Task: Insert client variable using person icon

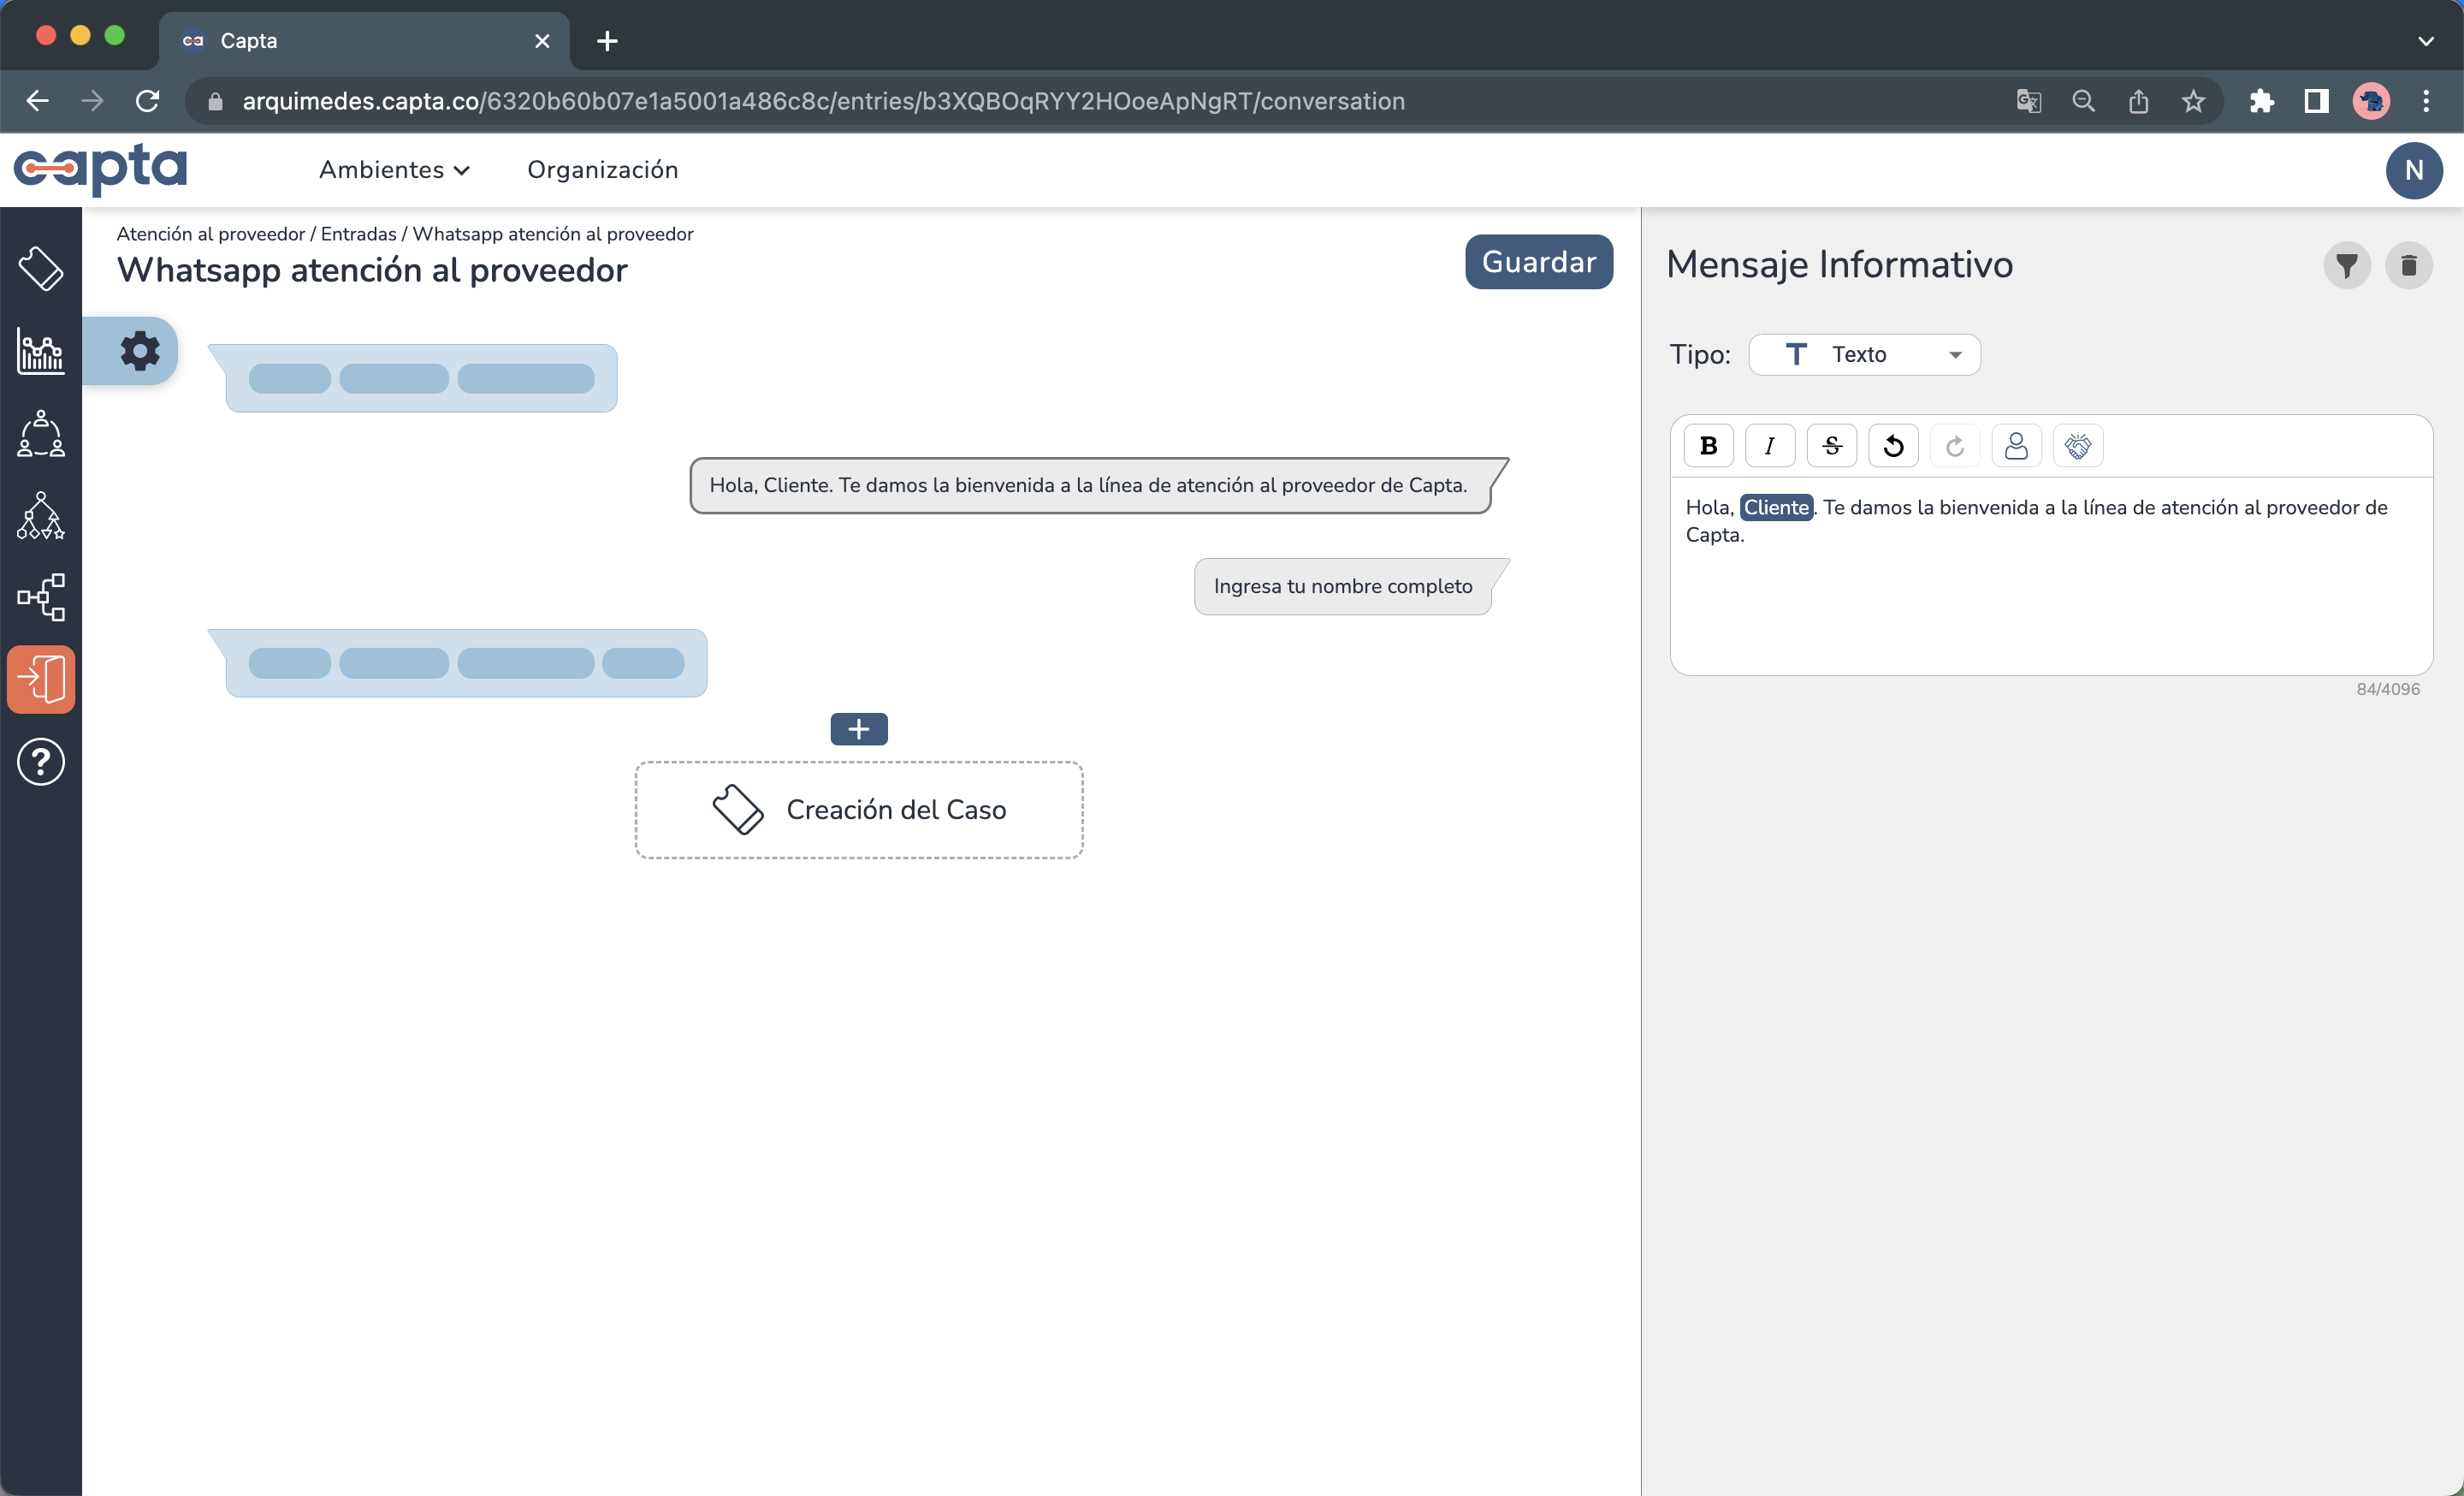Action: pos(2016,446)
